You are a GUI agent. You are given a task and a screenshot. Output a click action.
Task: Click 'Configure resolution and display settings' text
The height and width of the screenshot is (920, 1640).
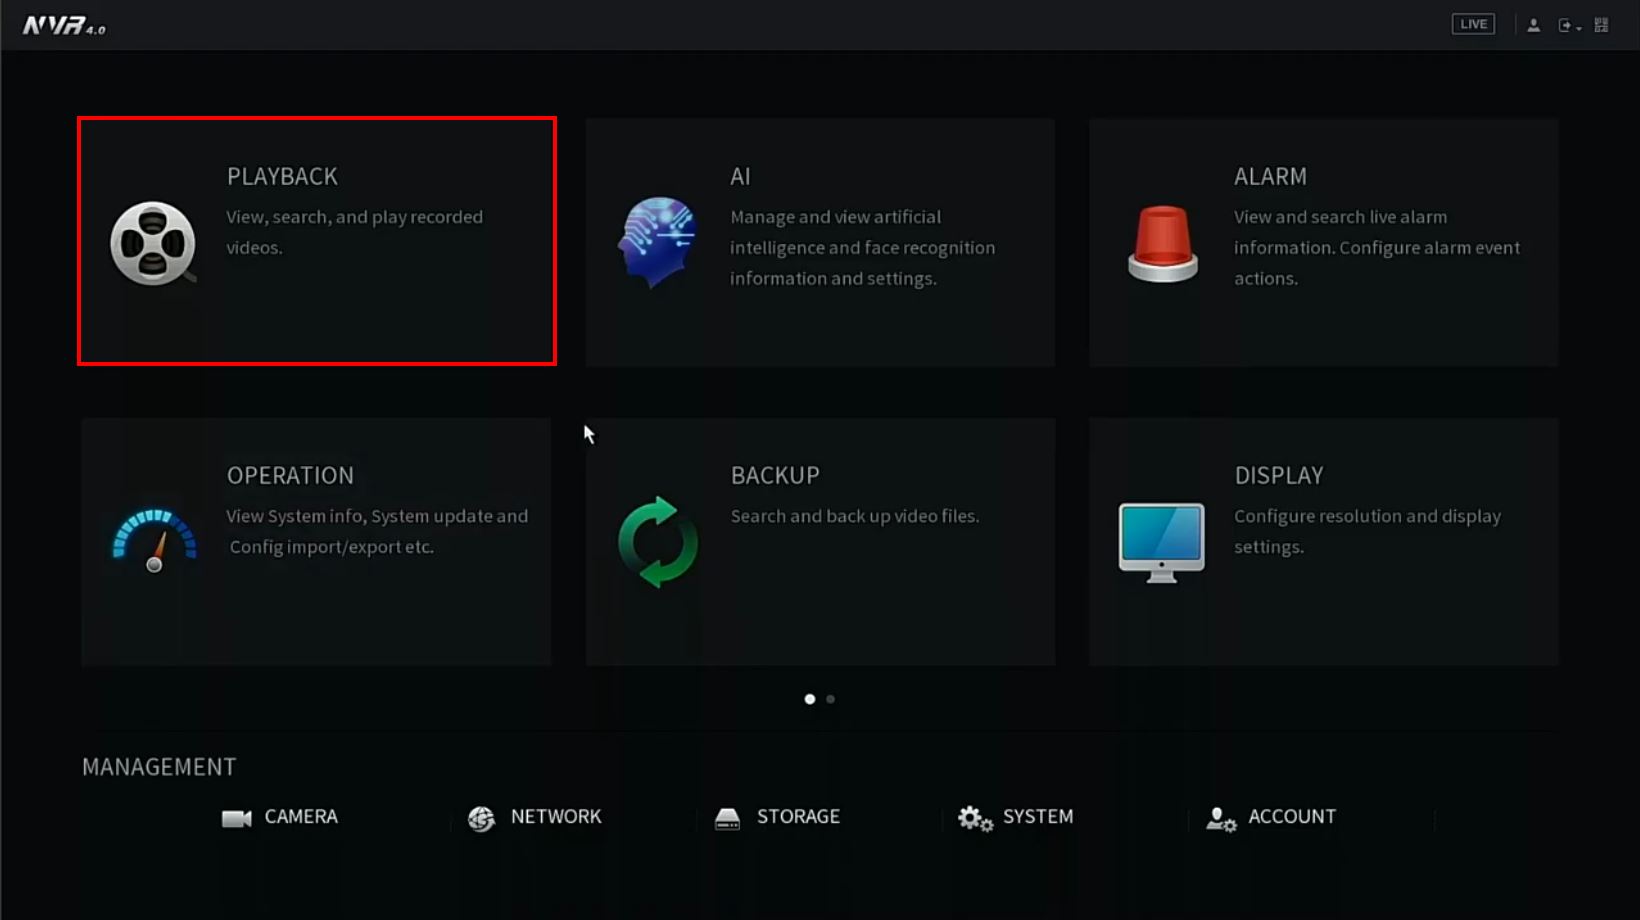[1367, 531]
